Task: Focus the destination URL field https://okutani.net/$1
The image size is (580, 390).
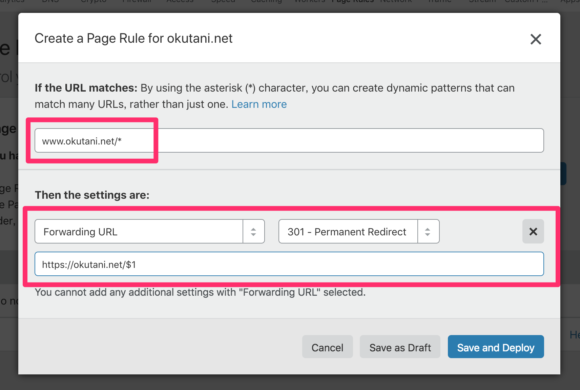Action: click(x=289, y=264)
